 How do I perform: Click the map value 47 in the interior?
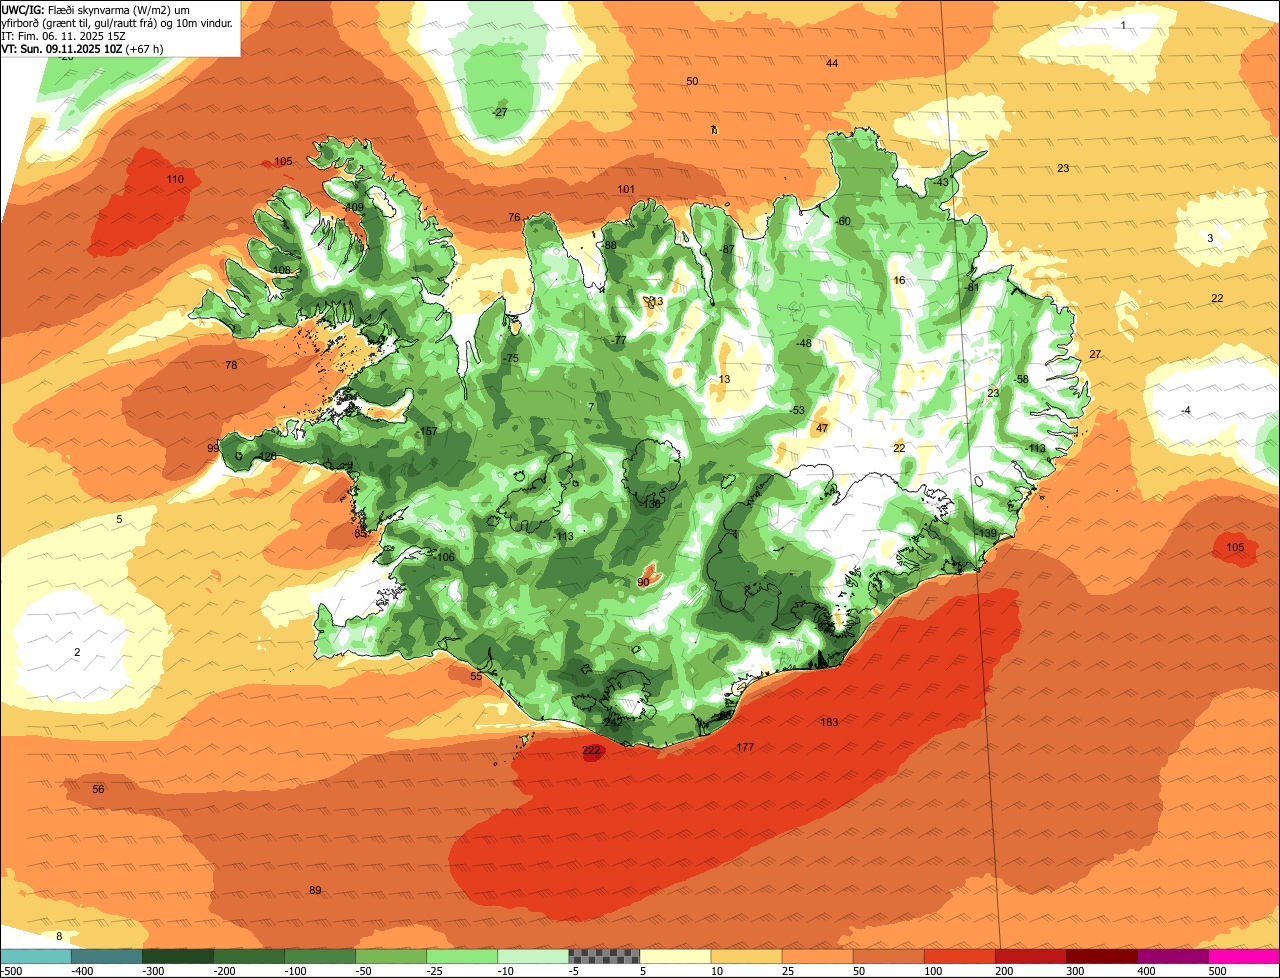(822, 428)
